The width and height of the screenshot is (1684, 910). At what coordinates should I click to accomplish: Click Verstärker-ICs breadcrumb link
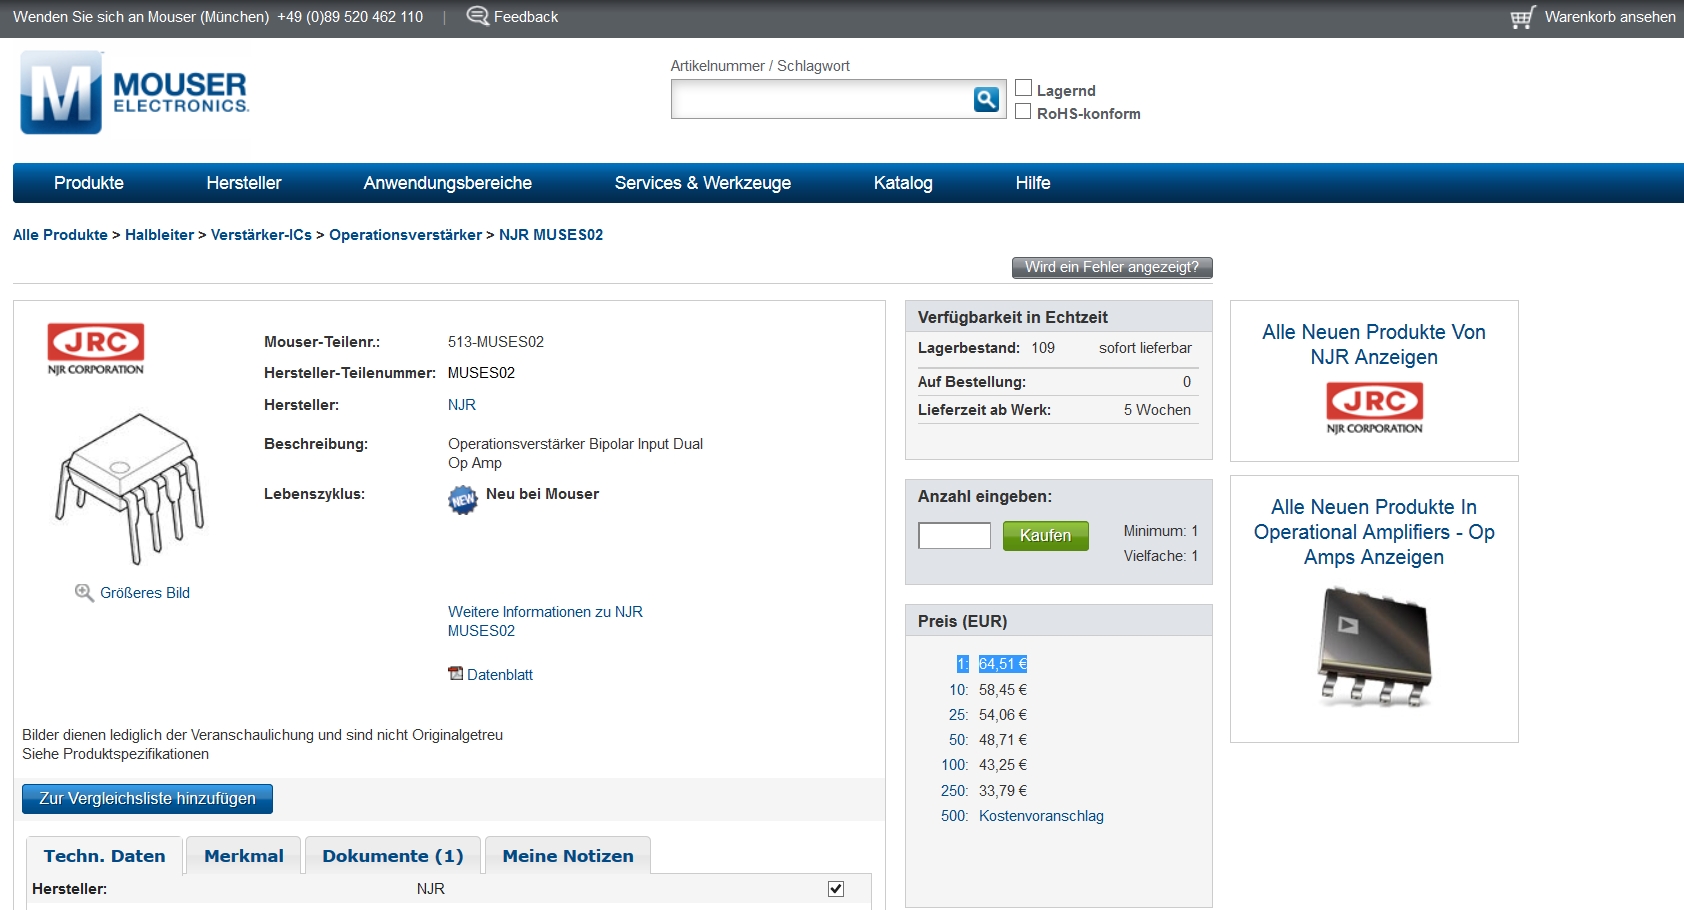(261, 235)
